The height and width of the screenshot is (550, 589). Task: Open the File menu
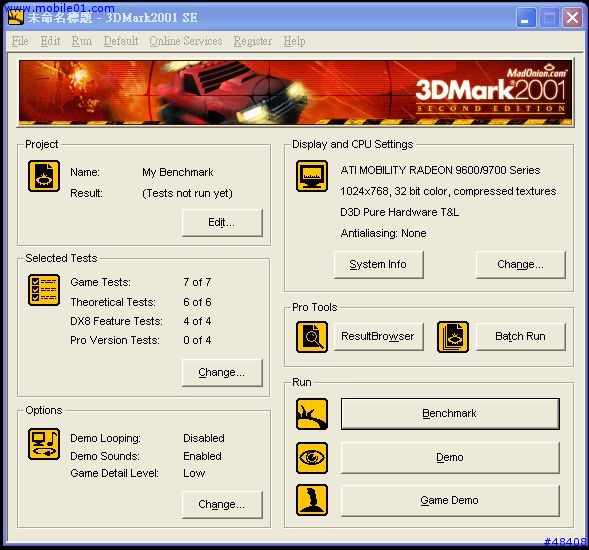(x=20, y=41)
